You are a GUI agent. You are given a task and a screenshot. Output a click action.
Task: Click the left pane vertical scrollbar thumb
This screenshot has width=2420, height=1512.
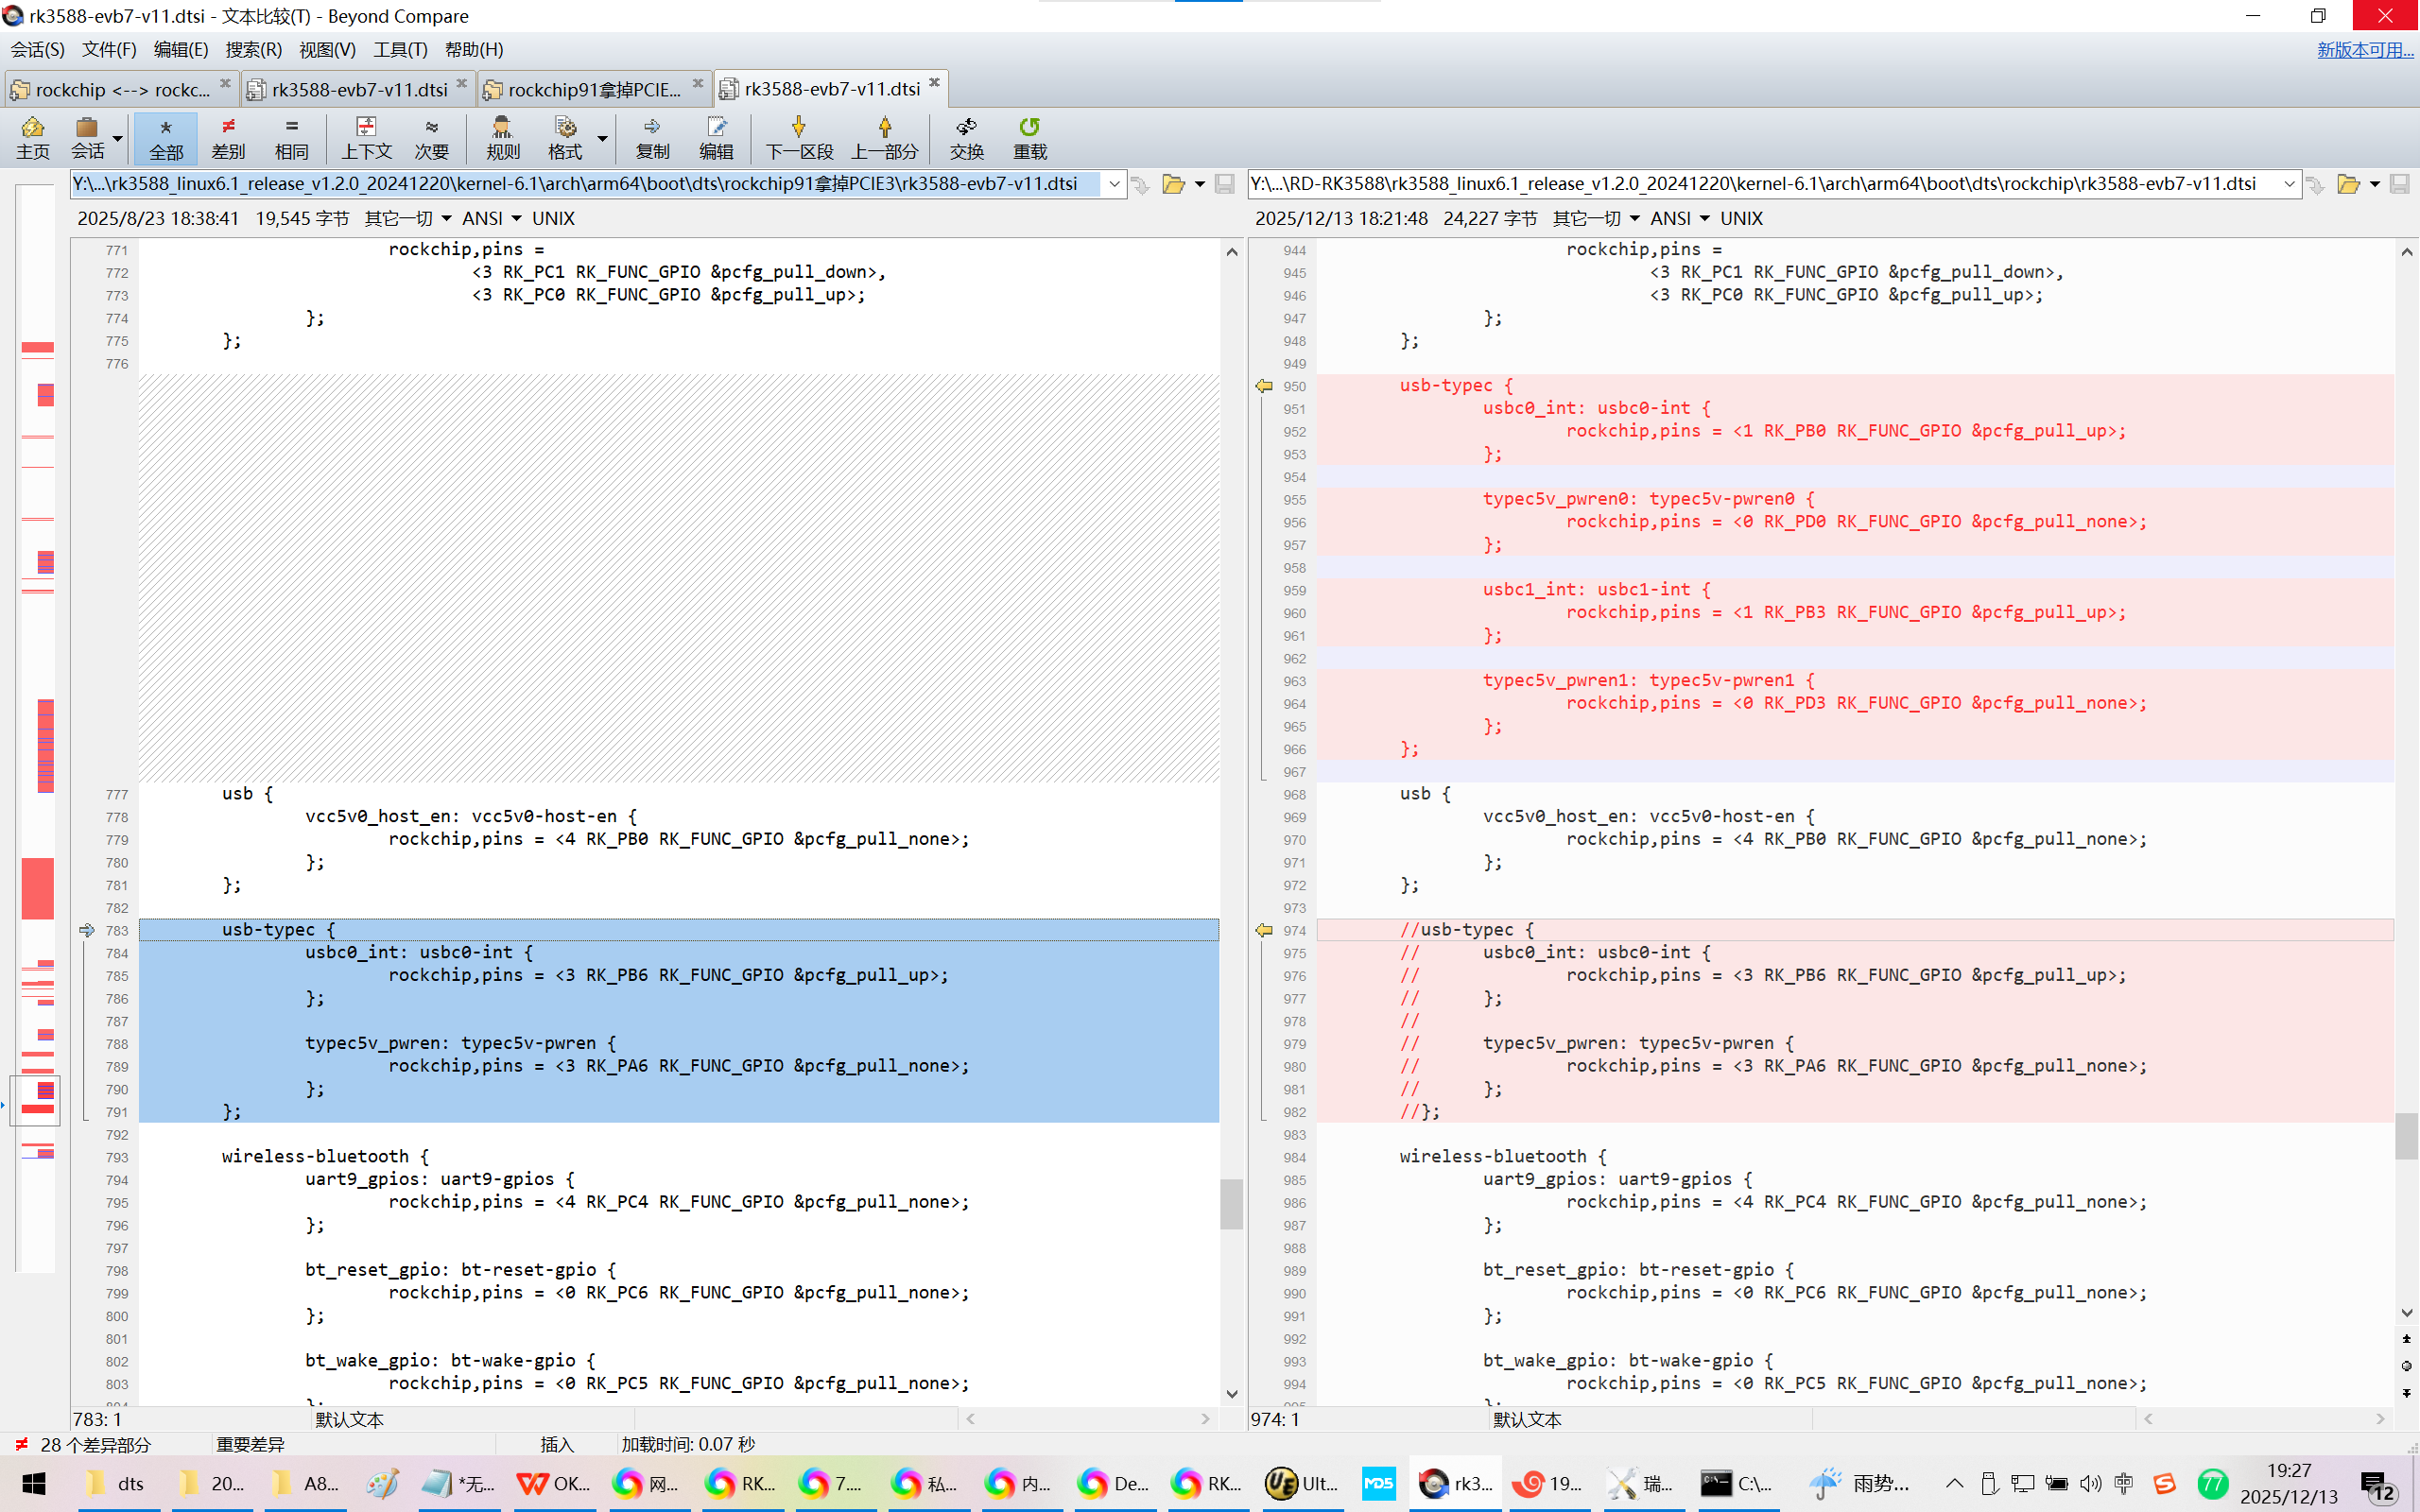coord(1231,1203)
